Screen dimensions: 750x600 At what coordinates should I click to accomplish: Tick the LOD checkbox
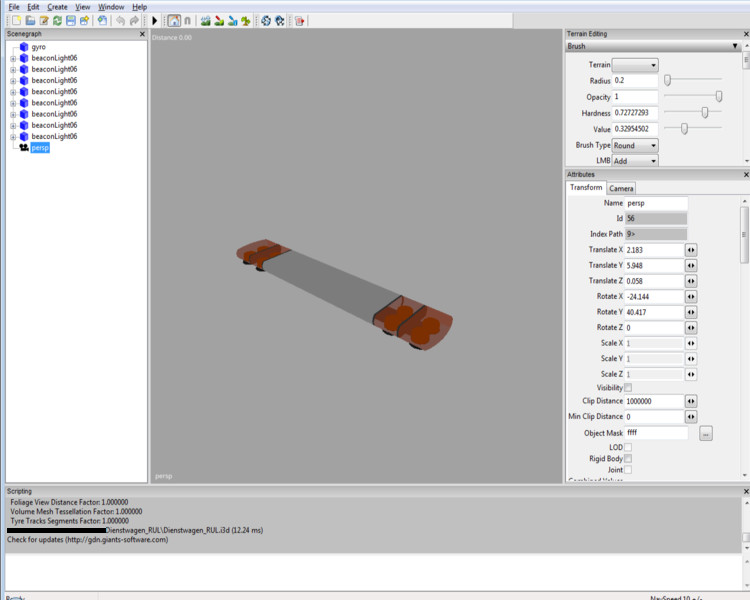click(x=628, y=447)
